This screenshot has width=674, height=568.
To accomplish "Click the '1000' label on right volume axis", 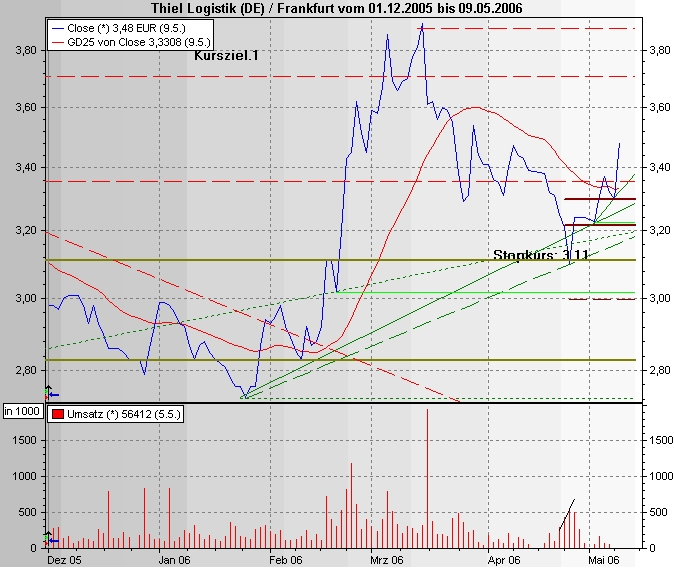I will coord(661,476).
